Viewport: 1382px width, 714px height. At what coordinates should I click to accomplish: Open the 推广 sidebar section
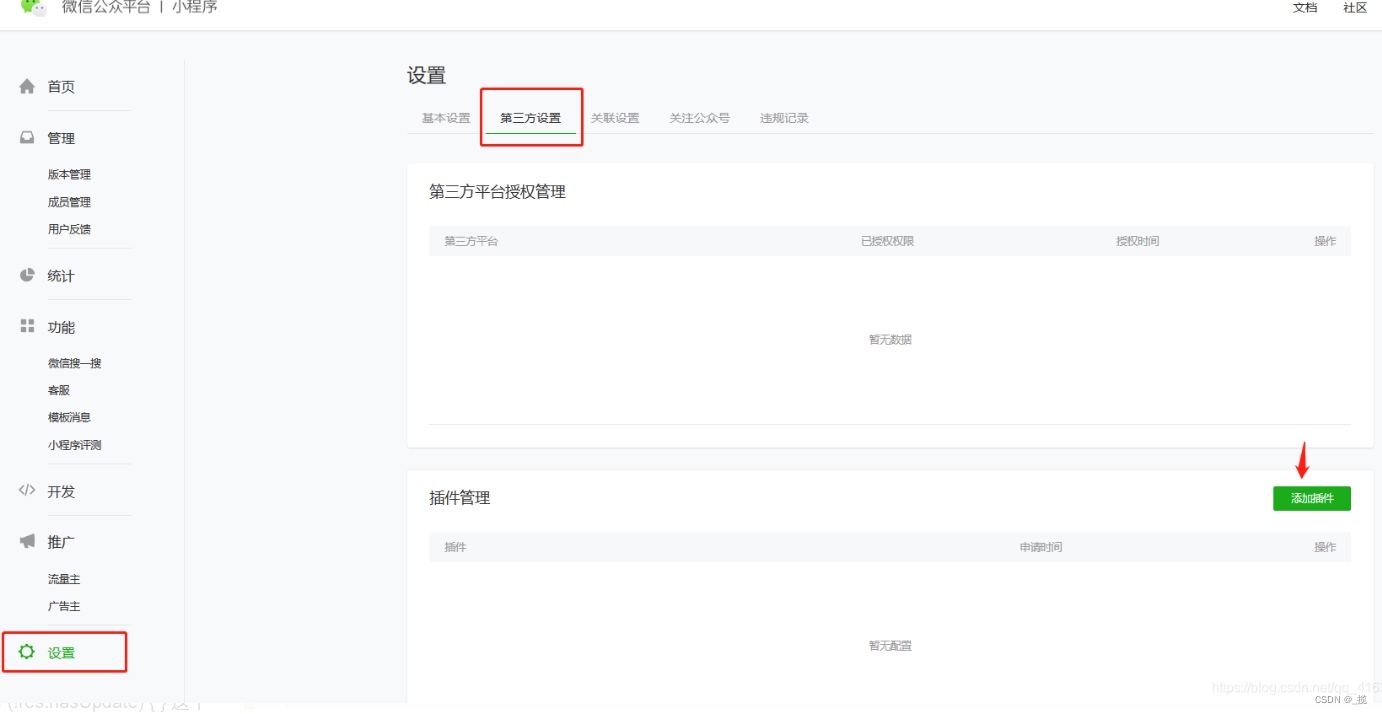click(61, 542)
